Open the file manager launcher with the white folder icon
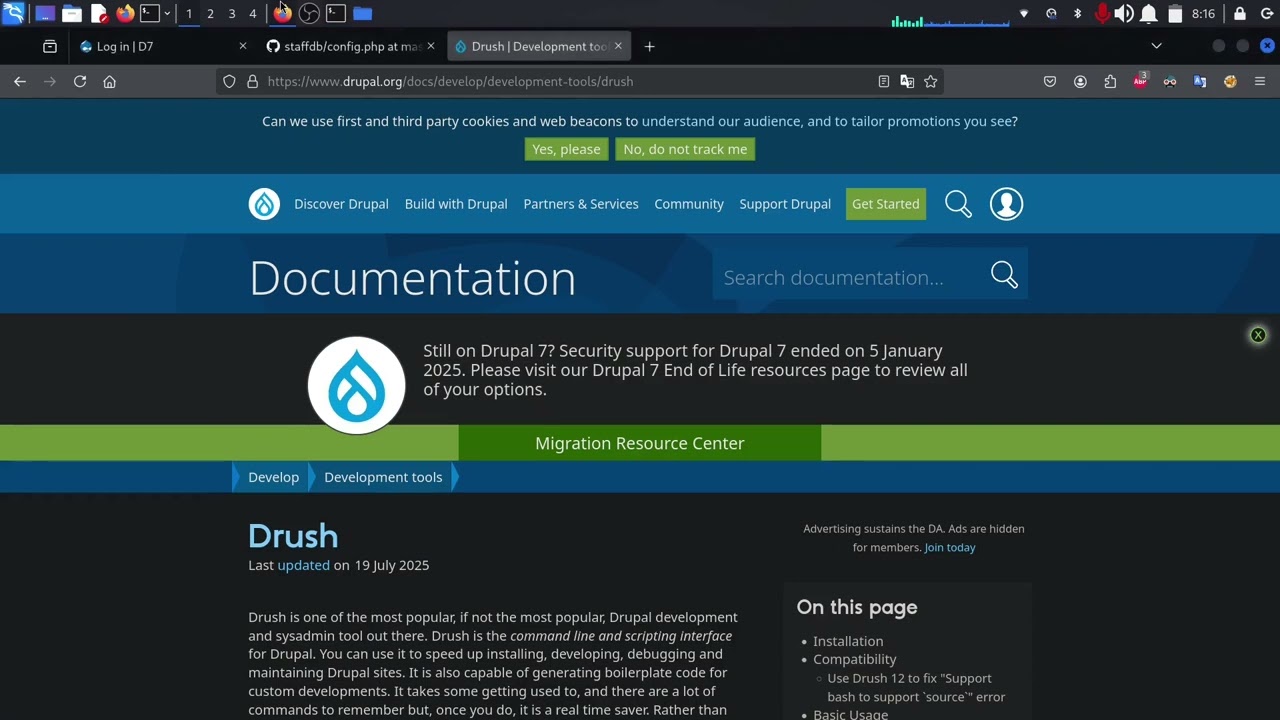 pos(72,13)
